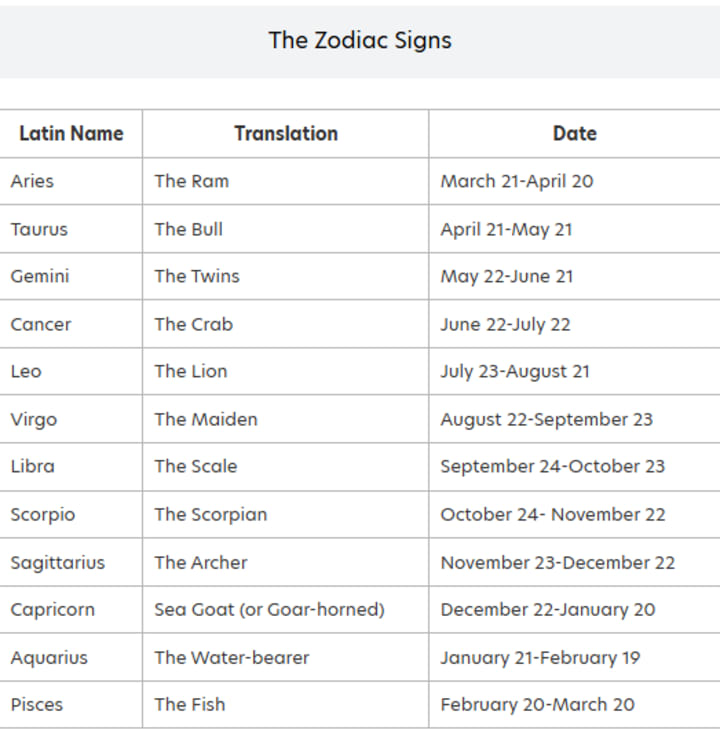Click The Zodiac Signs title
The height and width of the screenshot is (730, 720).
[x=360, y=40]
